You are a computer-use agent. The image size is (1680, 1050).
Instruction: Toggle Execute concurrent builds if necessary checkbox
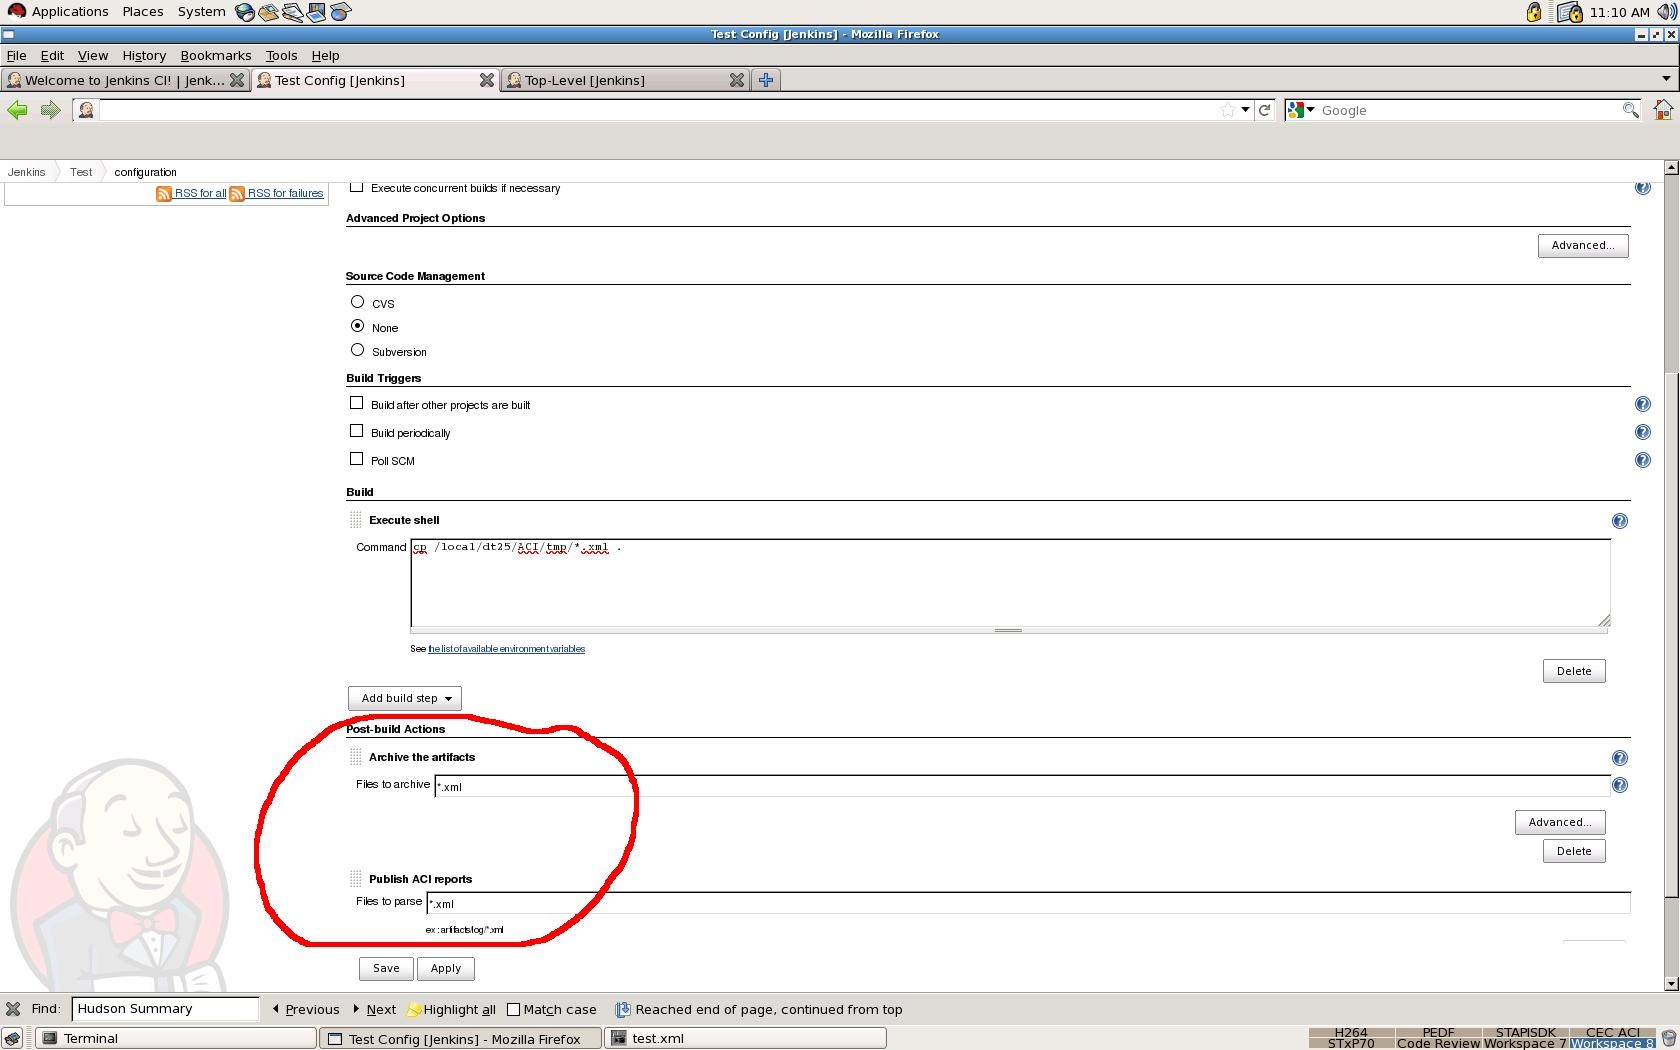(356, 187)
